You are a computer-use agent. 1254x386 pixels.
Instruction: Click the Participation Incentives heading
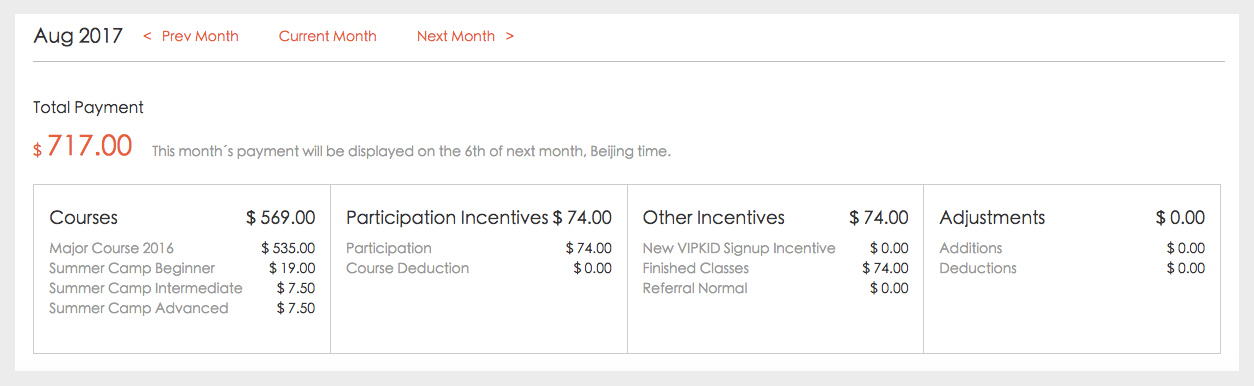point(447,217)
